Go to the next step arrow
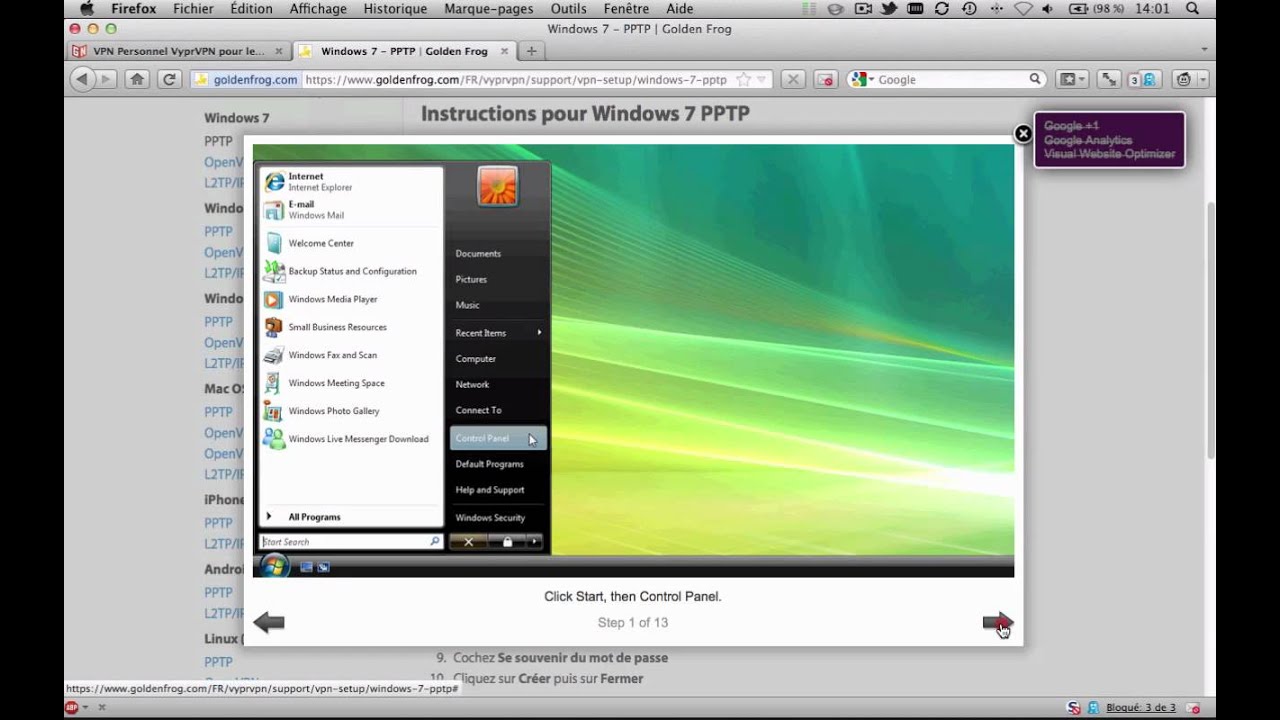Viewport: 1280px width, 720px height. pos(998,623)
